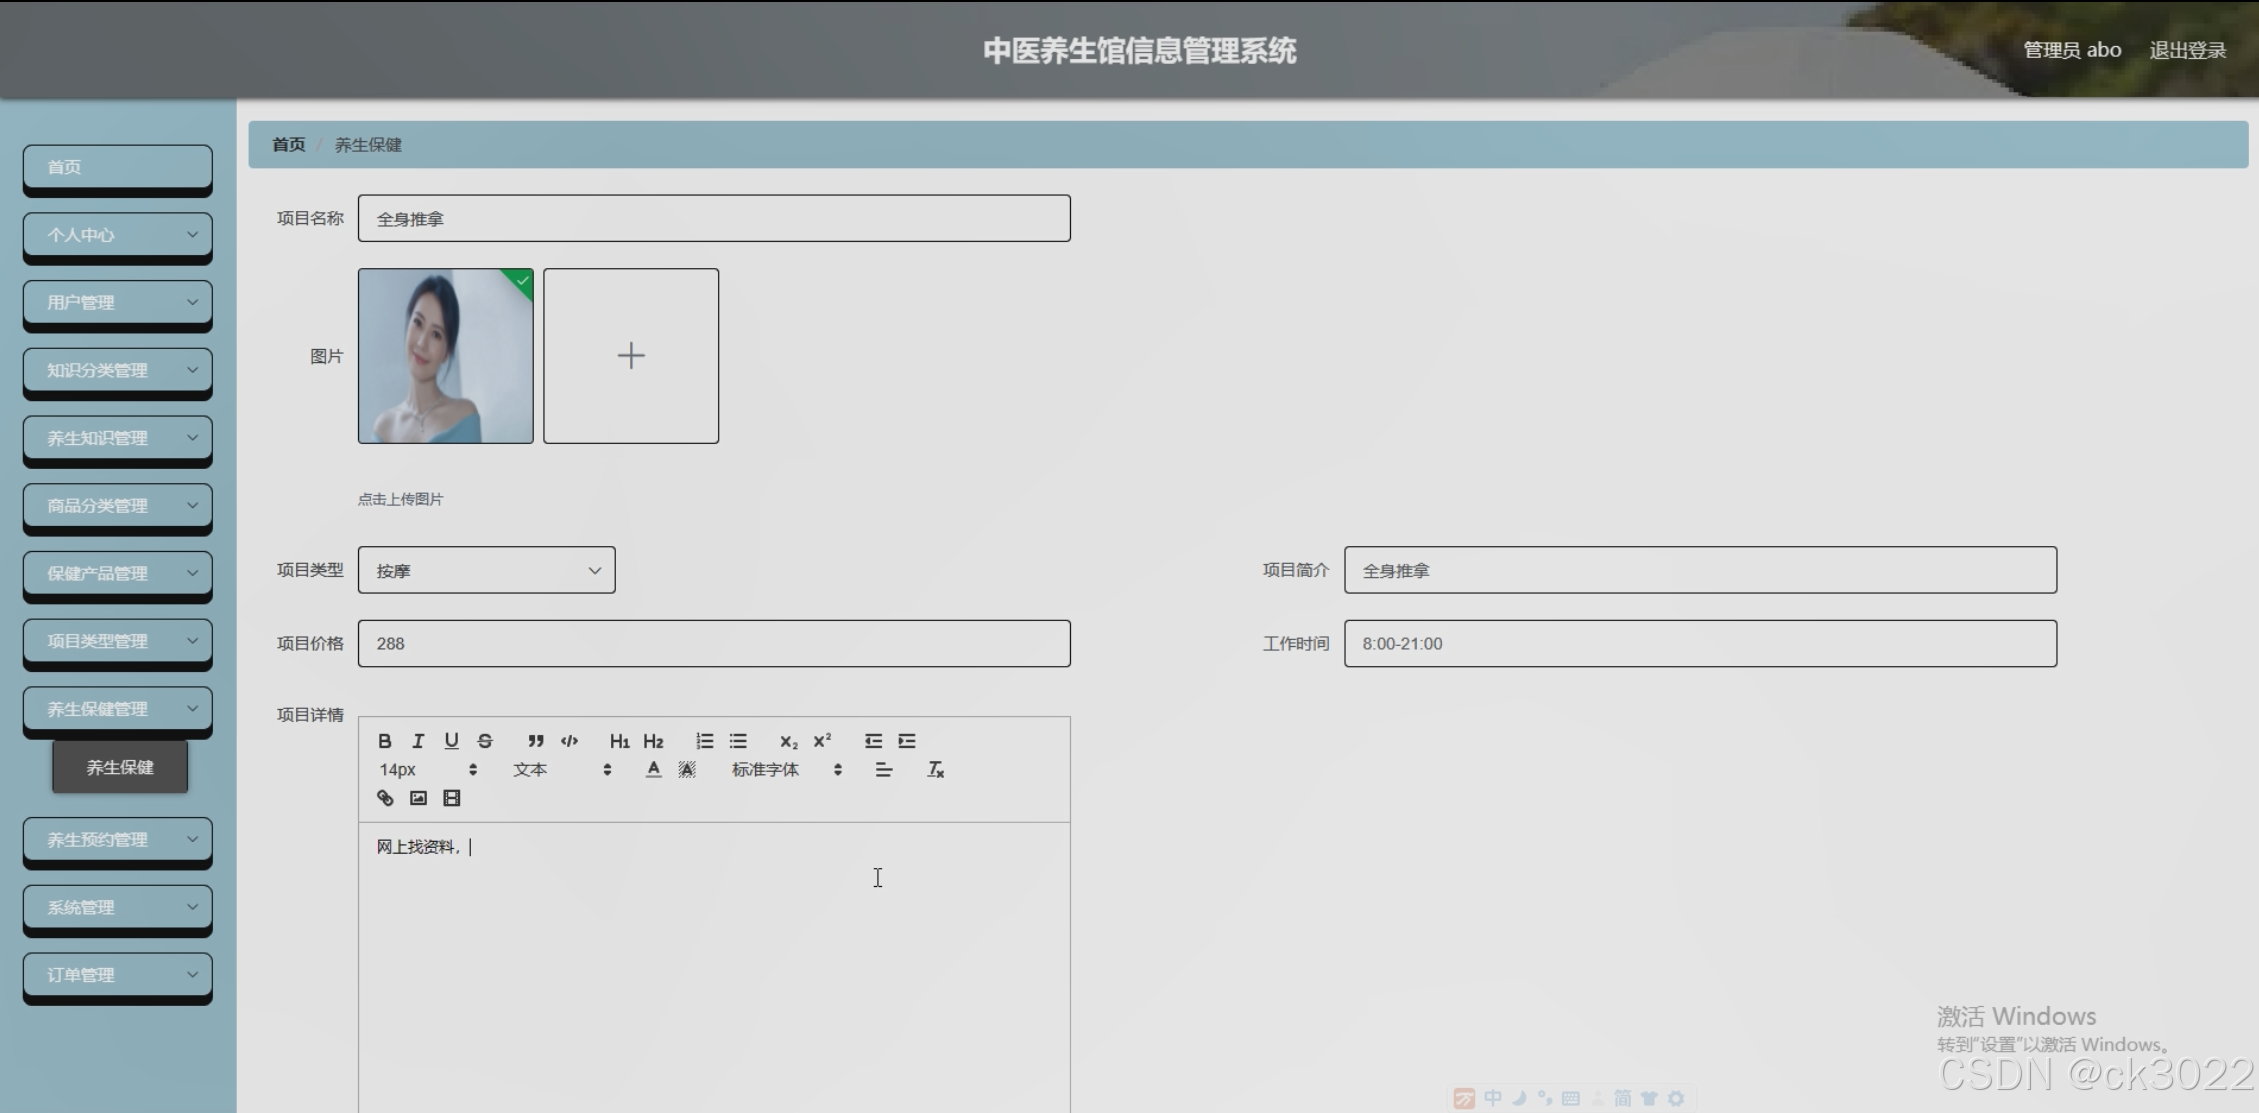Pick the text font color tool
The width and height of the screenshot is (2259, 1113).
click(653, 770)
